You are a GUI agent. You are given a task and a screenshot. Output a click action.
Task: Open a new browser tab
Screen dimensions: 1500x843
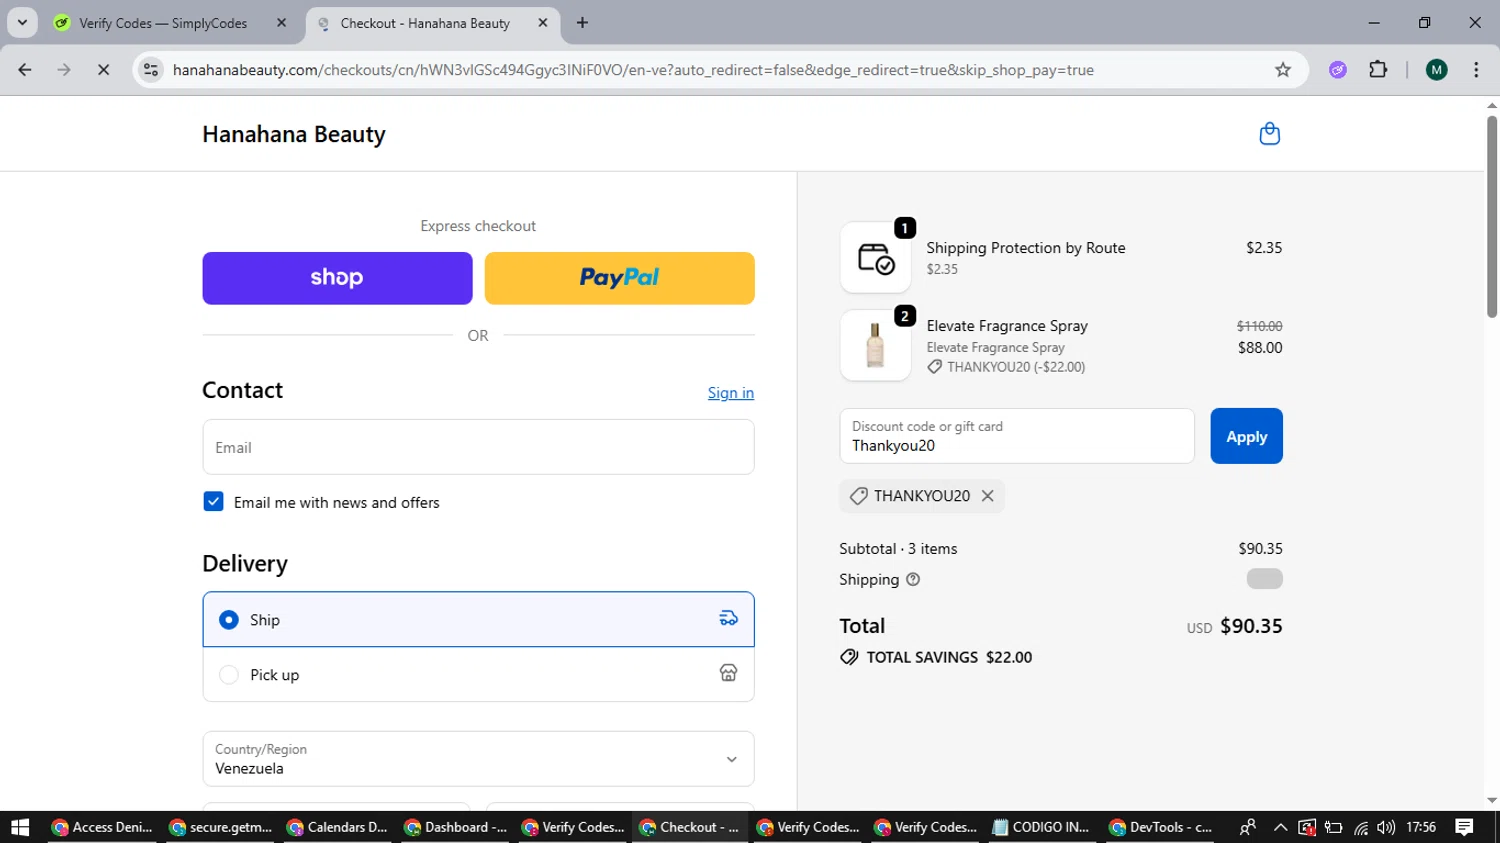(x=583, y=23)
